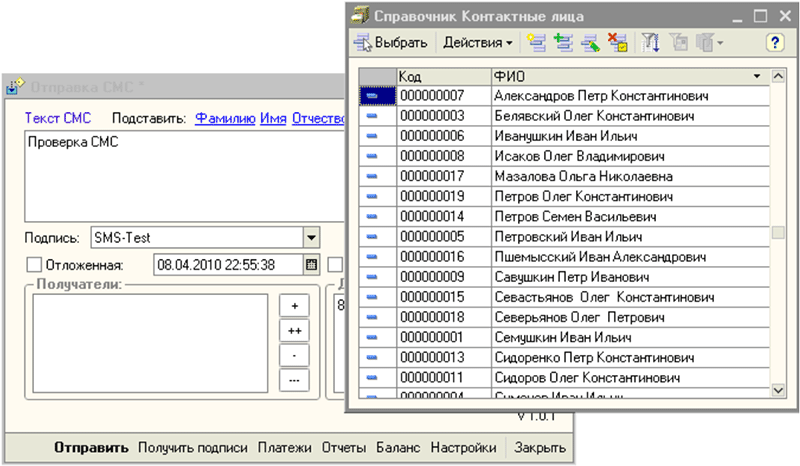This screenshot has height=466, width=800.
Task: Click the contacts list vertical scrollbar thumb
Action: 777,233
